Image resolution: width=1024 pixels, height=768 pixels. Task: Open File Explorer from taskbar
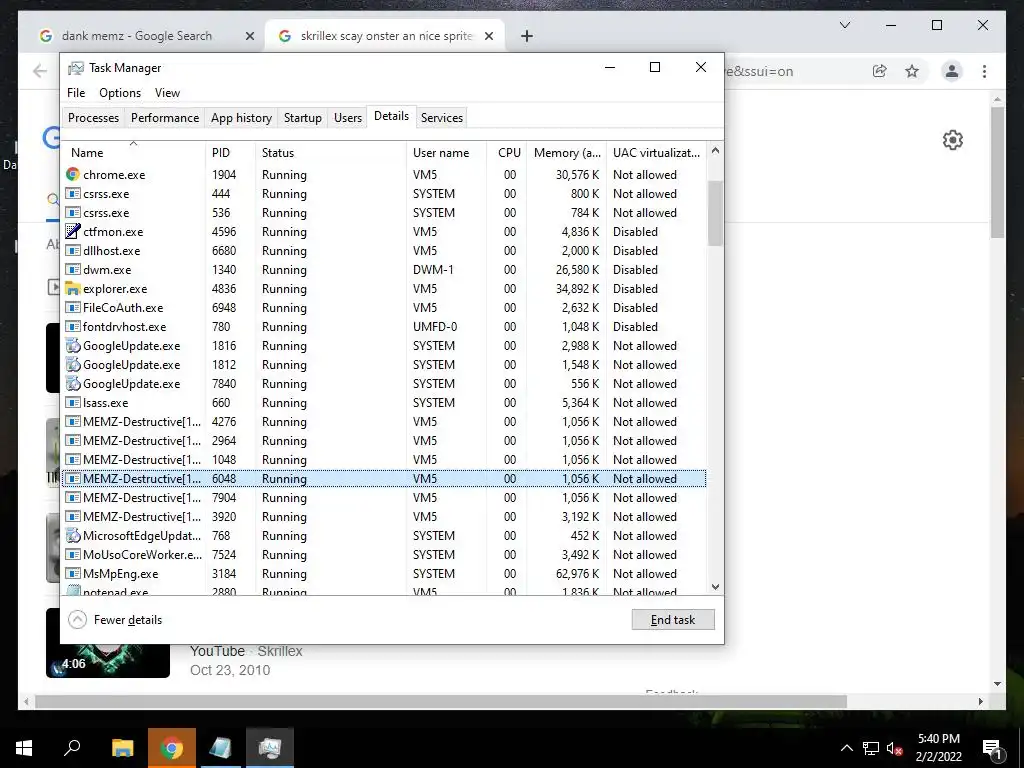click(122, 748)
